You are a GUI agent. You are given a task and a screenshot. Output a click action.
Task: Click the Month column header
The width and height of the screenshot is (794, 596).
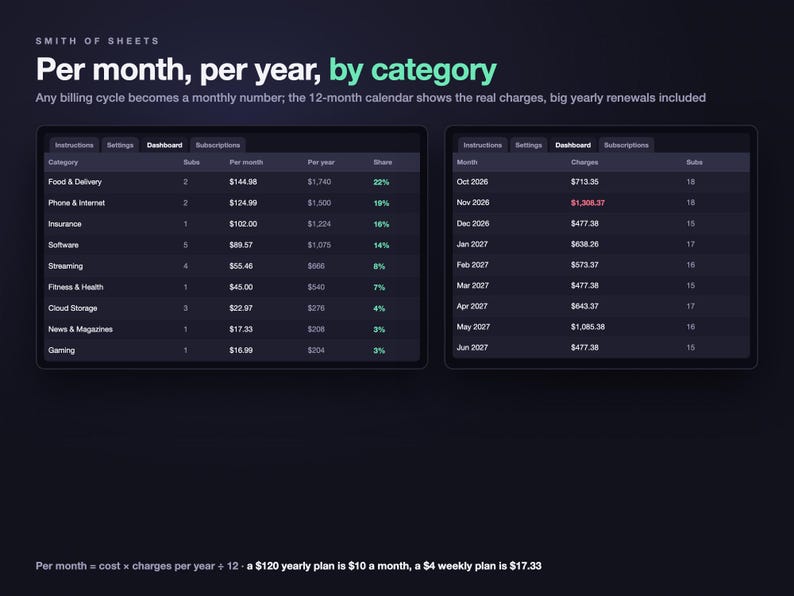467,162
